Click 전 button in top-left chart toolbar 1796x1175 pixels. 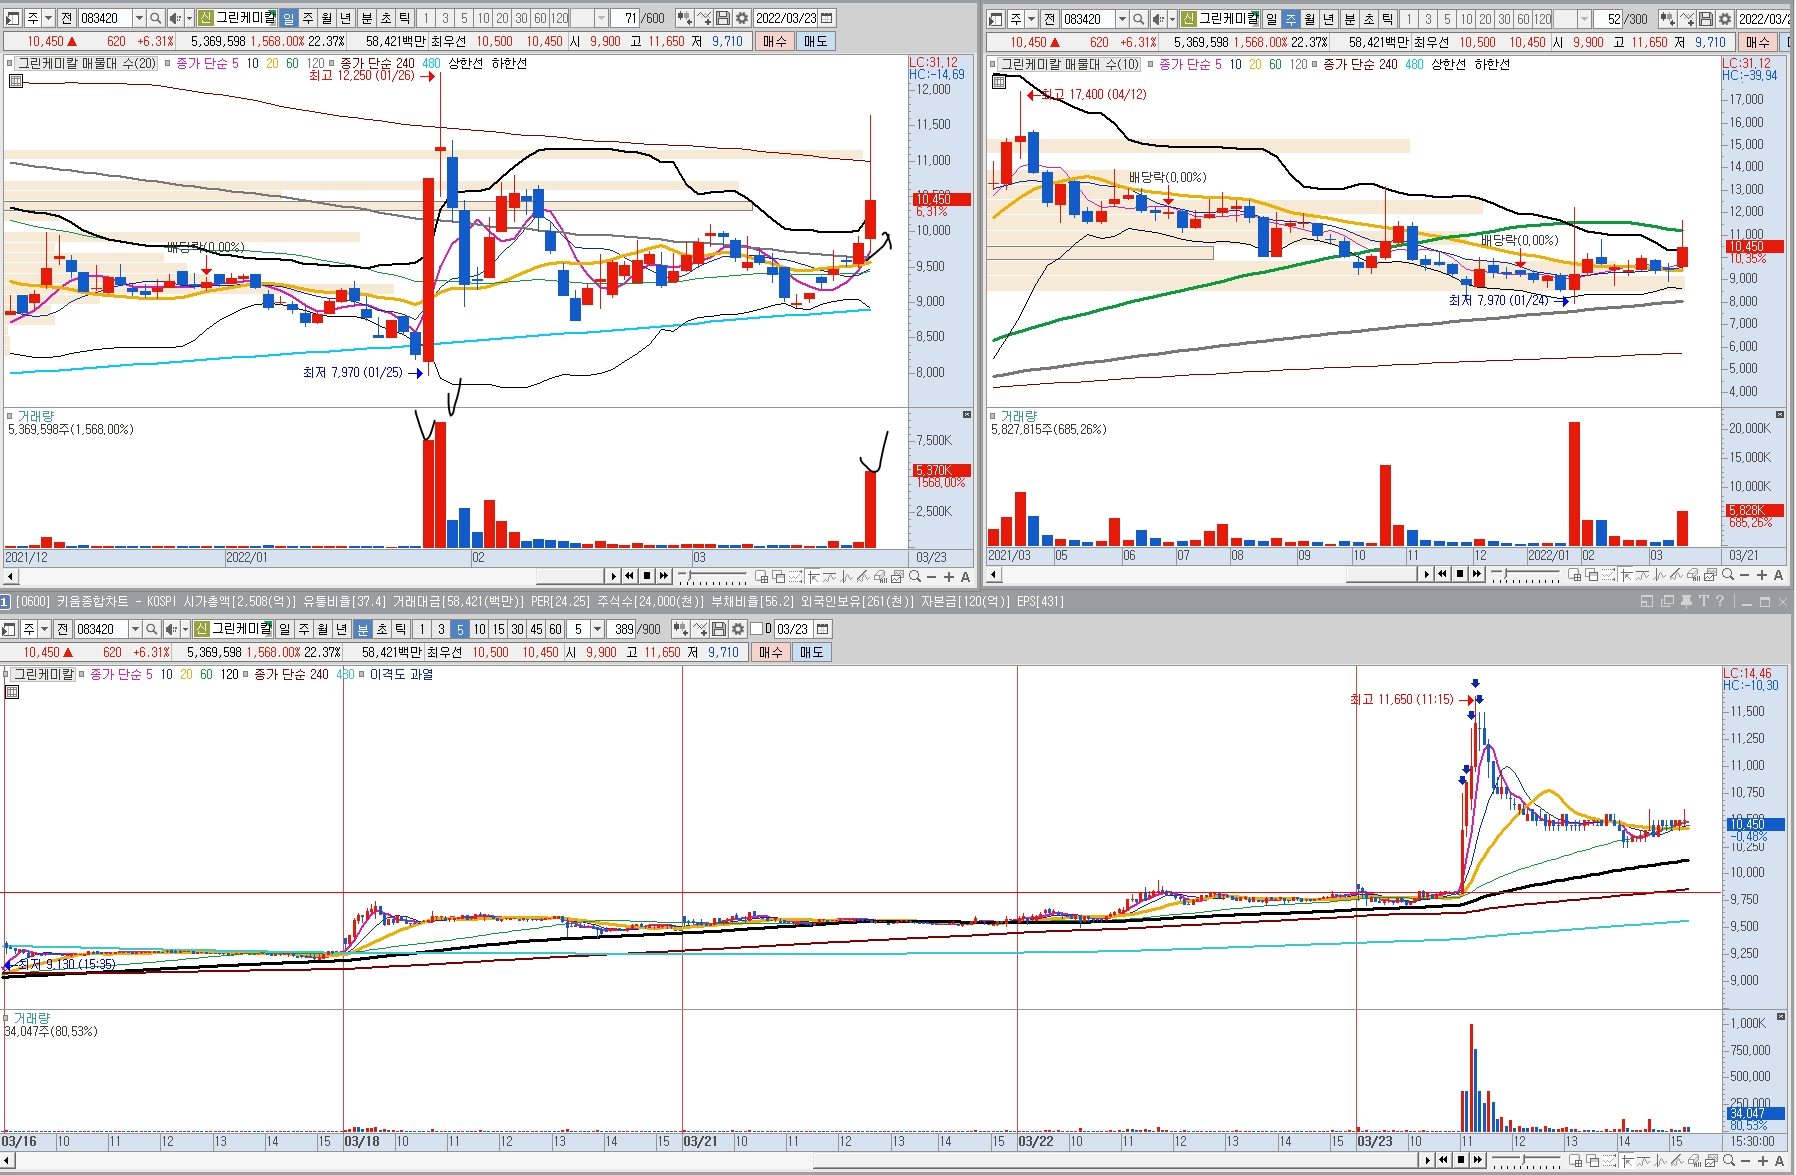coord(66,18)
